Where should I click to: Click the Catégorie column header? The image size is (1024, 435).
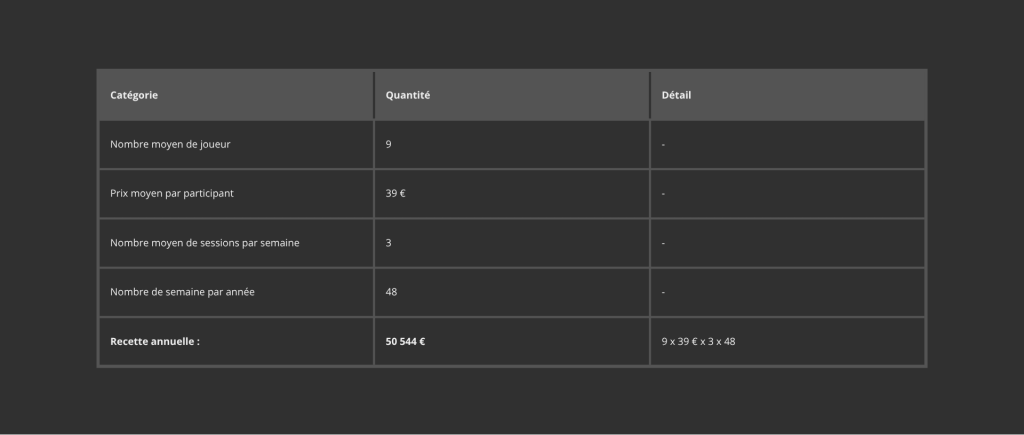[x=134, y=96]
